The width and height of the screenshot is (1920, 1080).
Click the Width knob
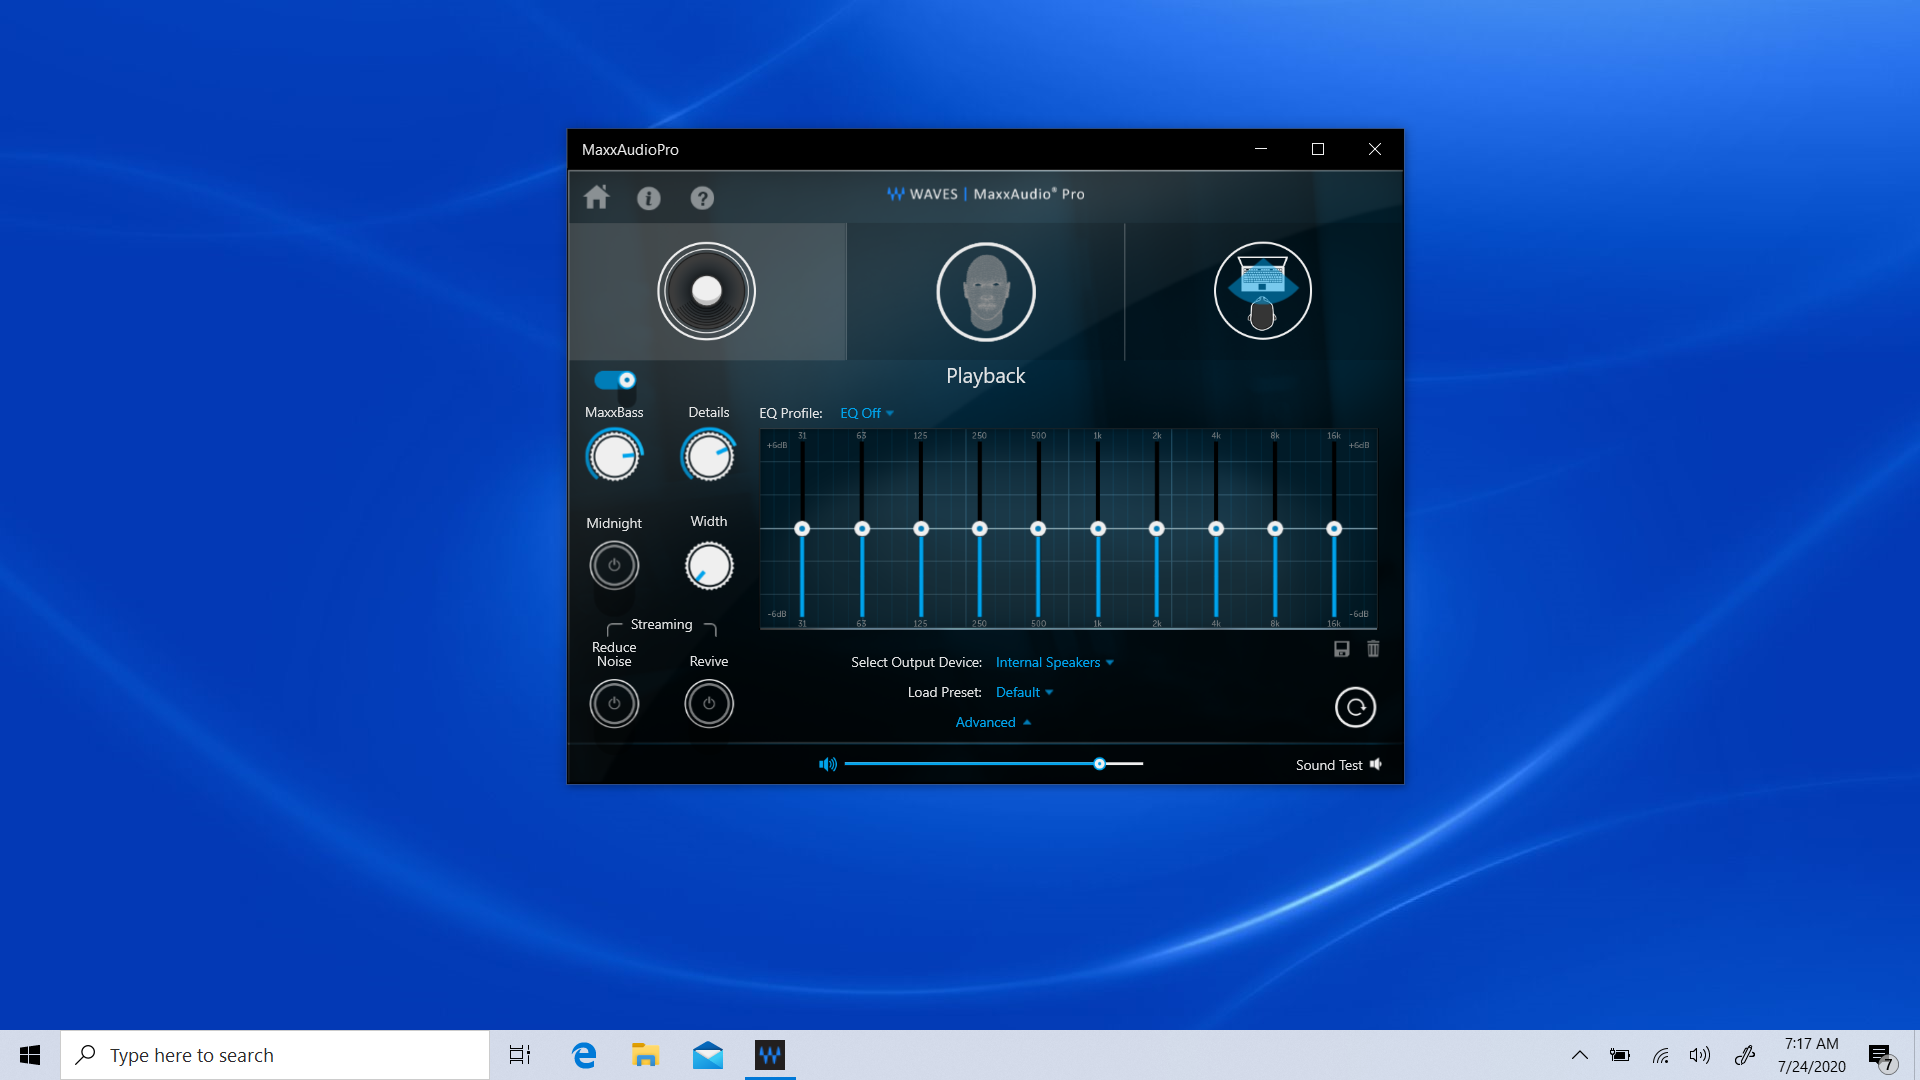[x=709, y=566]
